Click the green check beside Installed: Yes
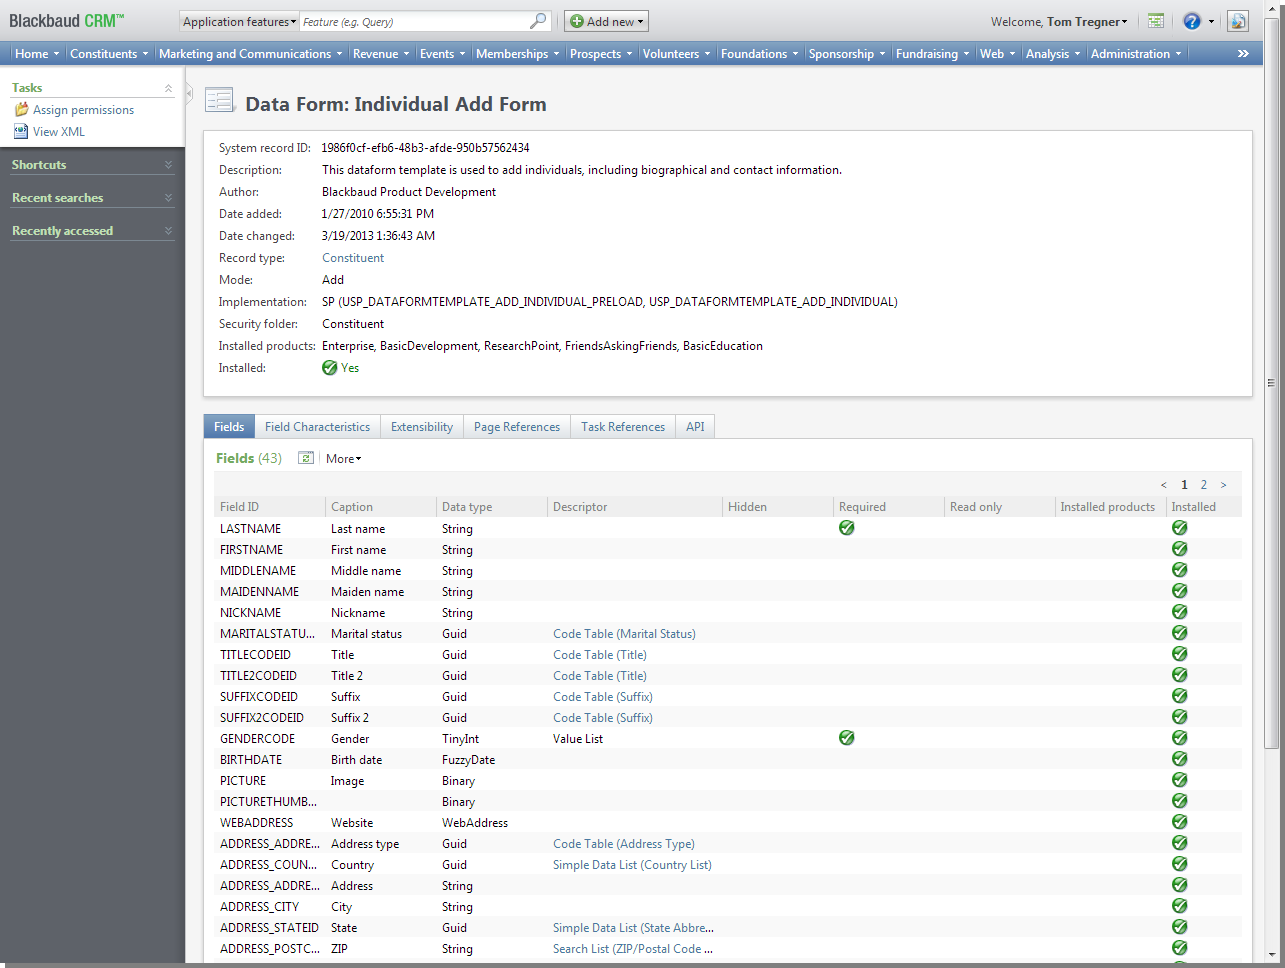 click(x=330, y=368)
